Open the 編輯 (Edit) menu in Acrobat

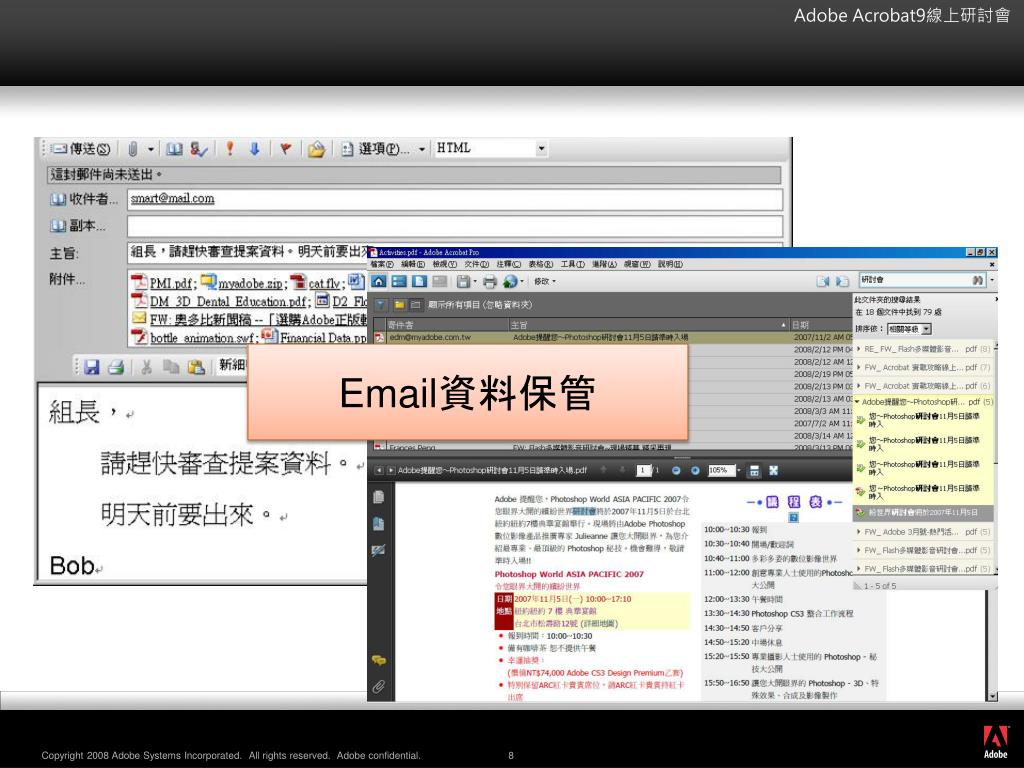coord(413,264)
